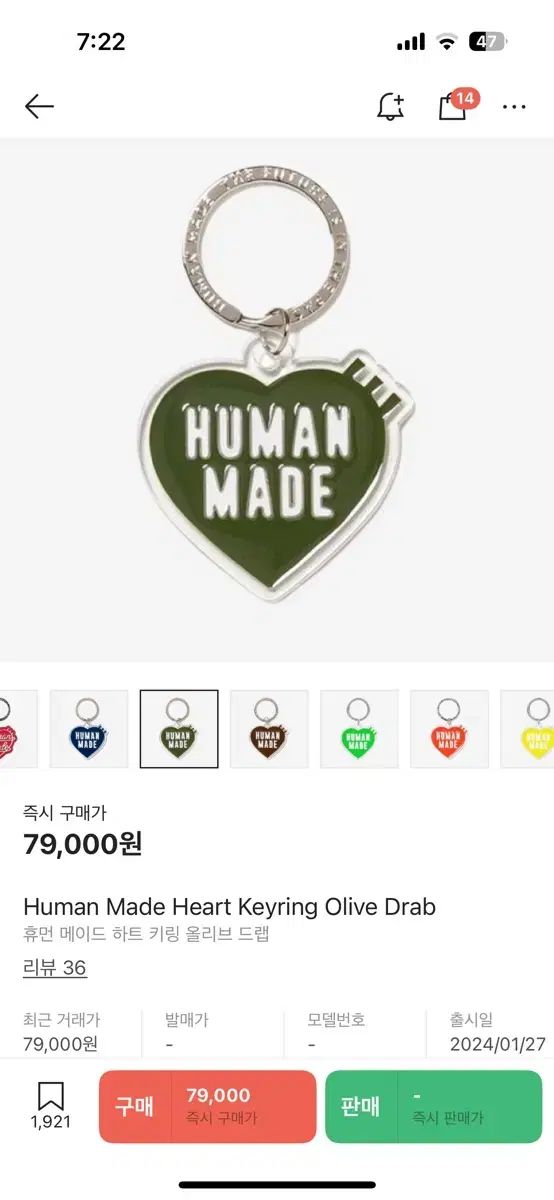Tap the green 판매 sell button

point(434,1106)
